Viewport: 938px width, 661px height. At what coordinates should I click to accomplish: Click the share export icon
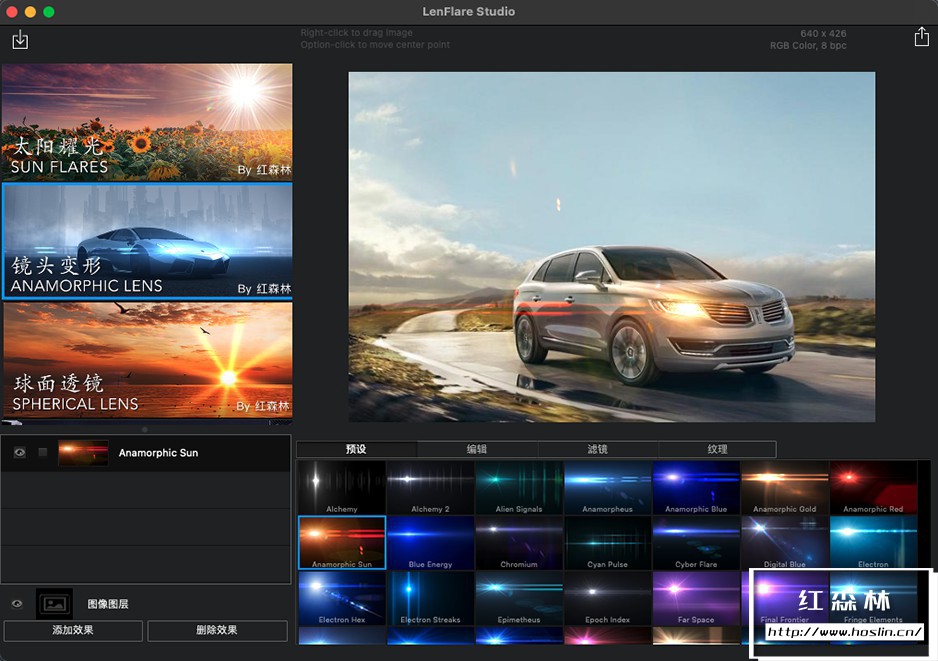[921, 37]
